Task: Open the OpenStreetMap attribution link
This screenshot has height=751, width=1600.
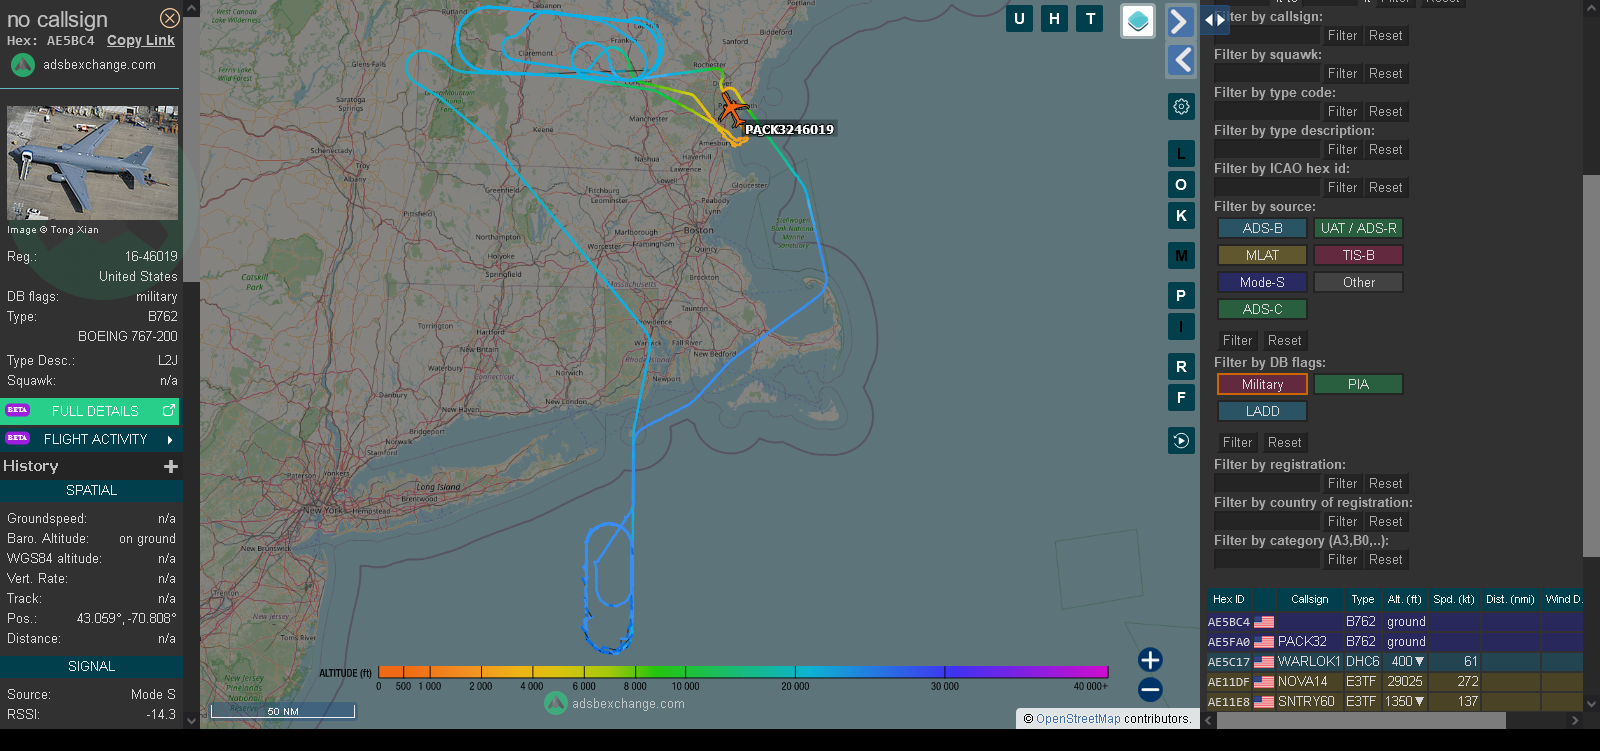Action: (1078, 719)
